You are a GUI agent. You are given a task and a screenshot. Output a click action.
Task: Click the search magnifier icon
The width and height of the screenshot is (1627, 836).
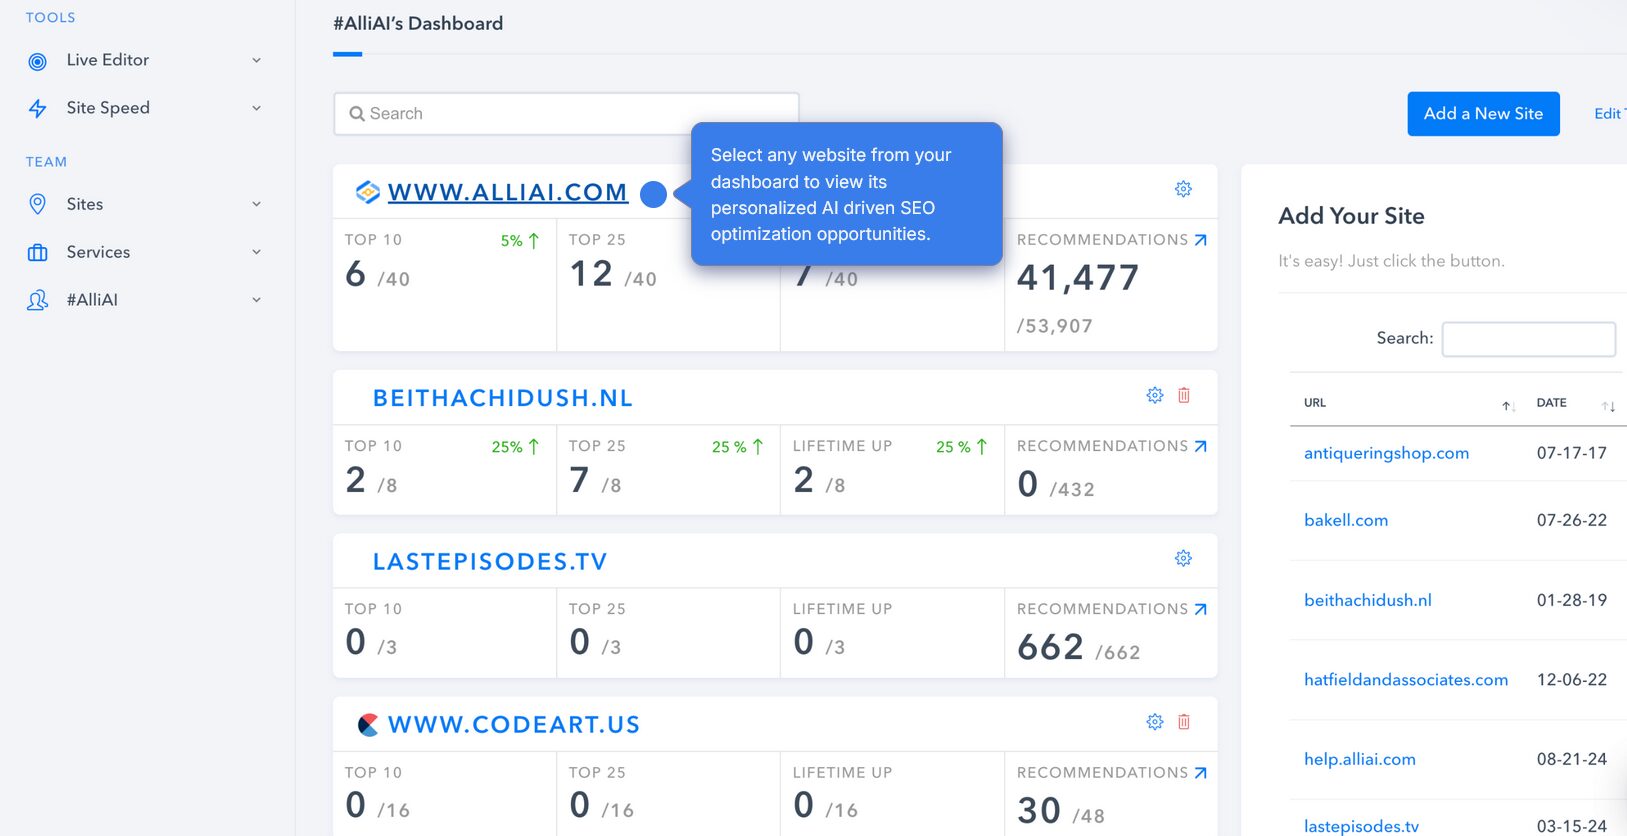tap(356, 114)
